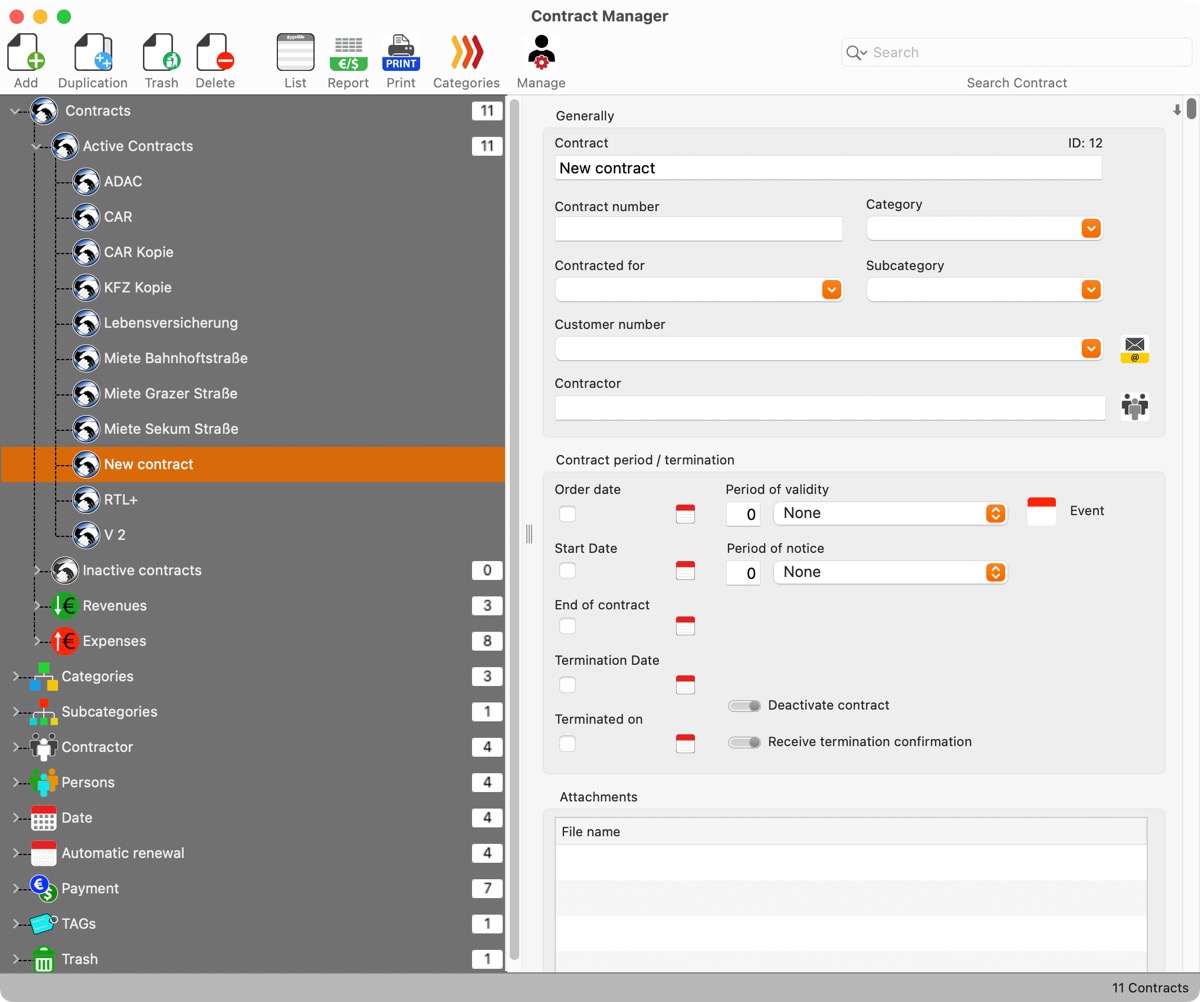Expand the Contractor tree node
The height and width of the screenshot is (1002, 1200).
pos(16,747)
